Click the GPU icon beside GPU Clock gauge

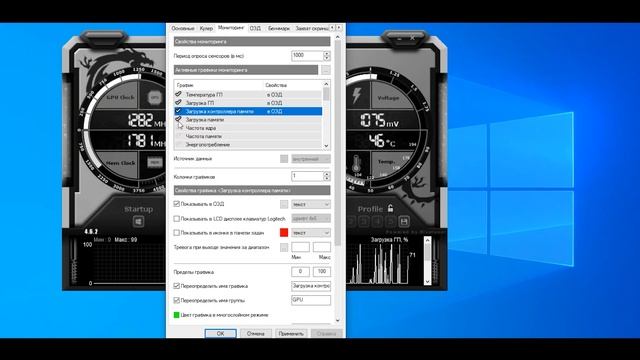(x=154, y=97)
